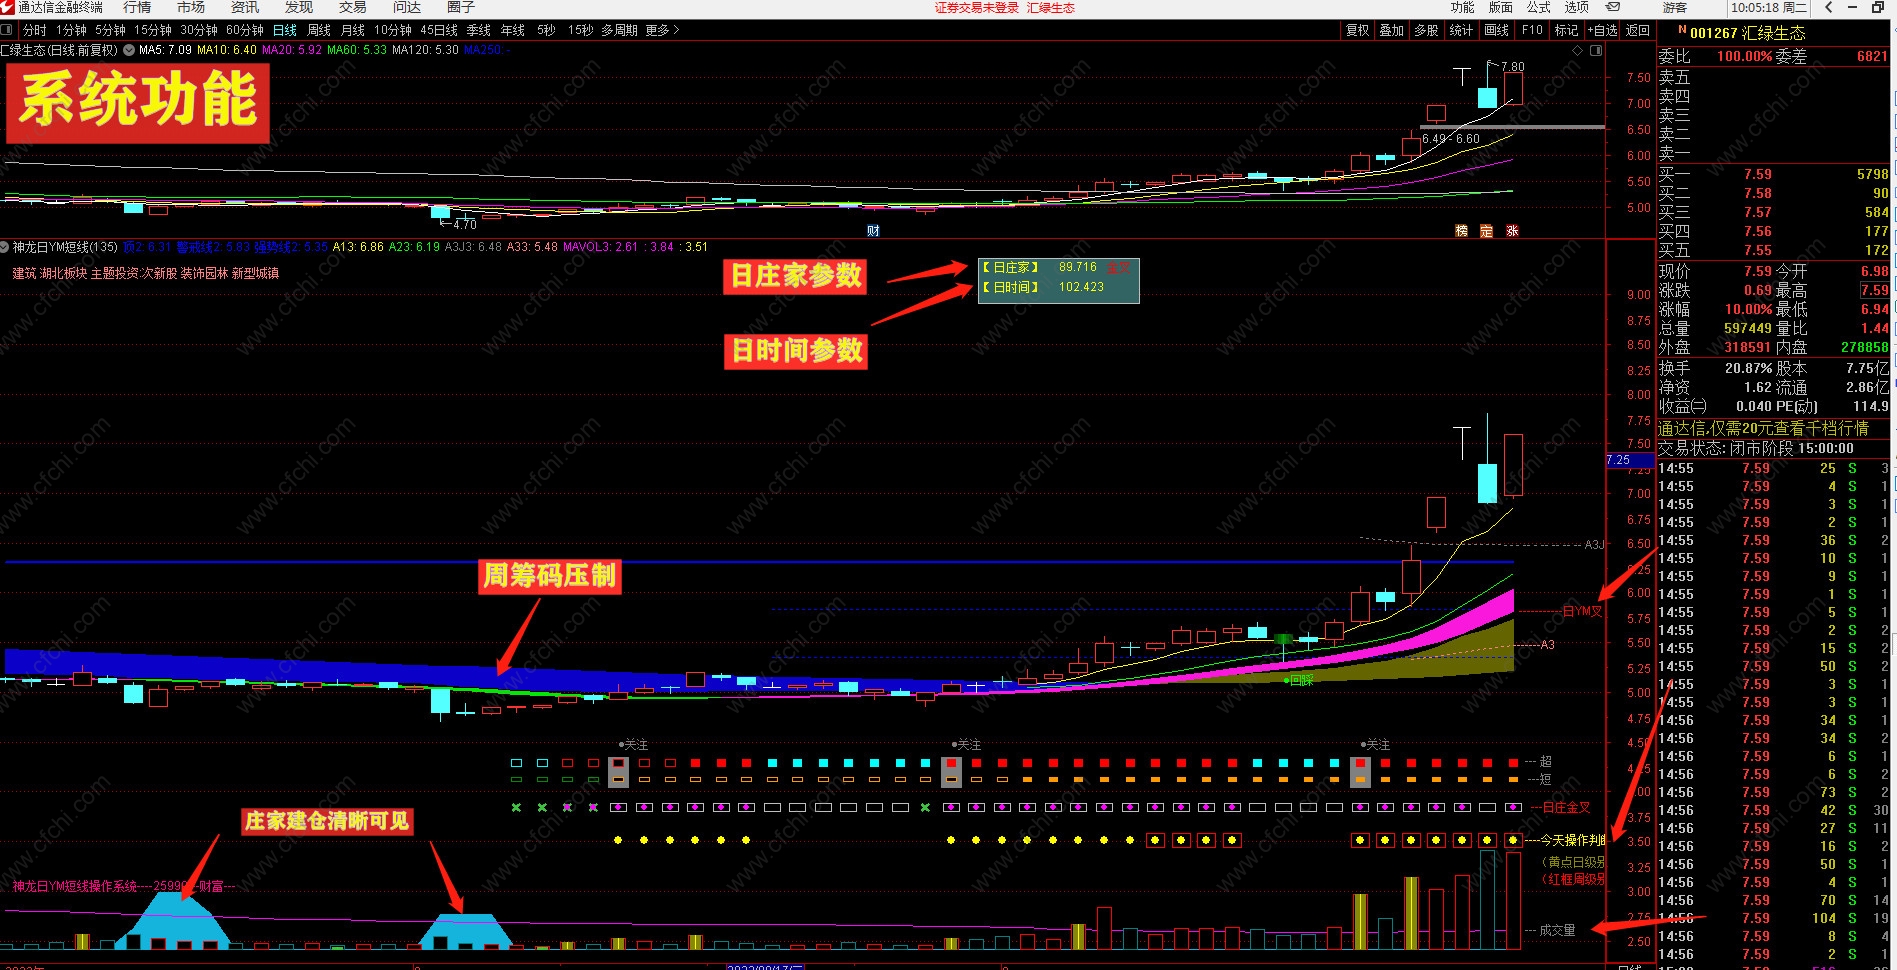The image size is (1897, 970).
Task: Click the 001267 汇绿生态 stock title
Action: [x=1748, y=33]
